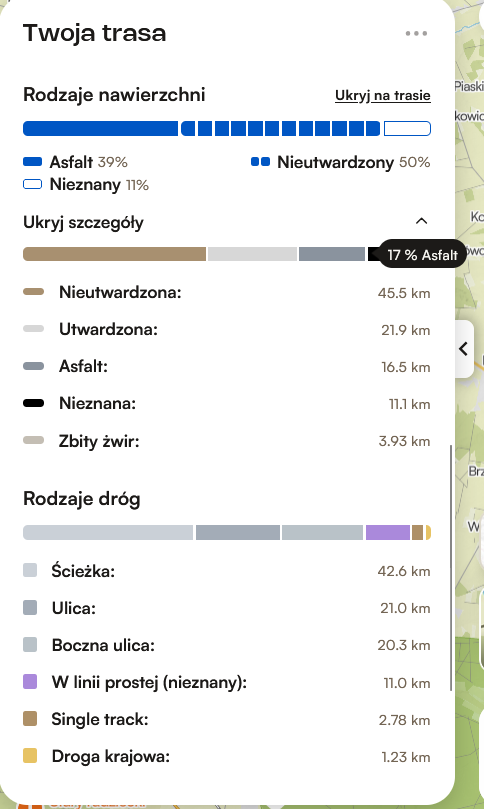Click the purple segment in road types bar
484x809 pixels.
(388, 532)
